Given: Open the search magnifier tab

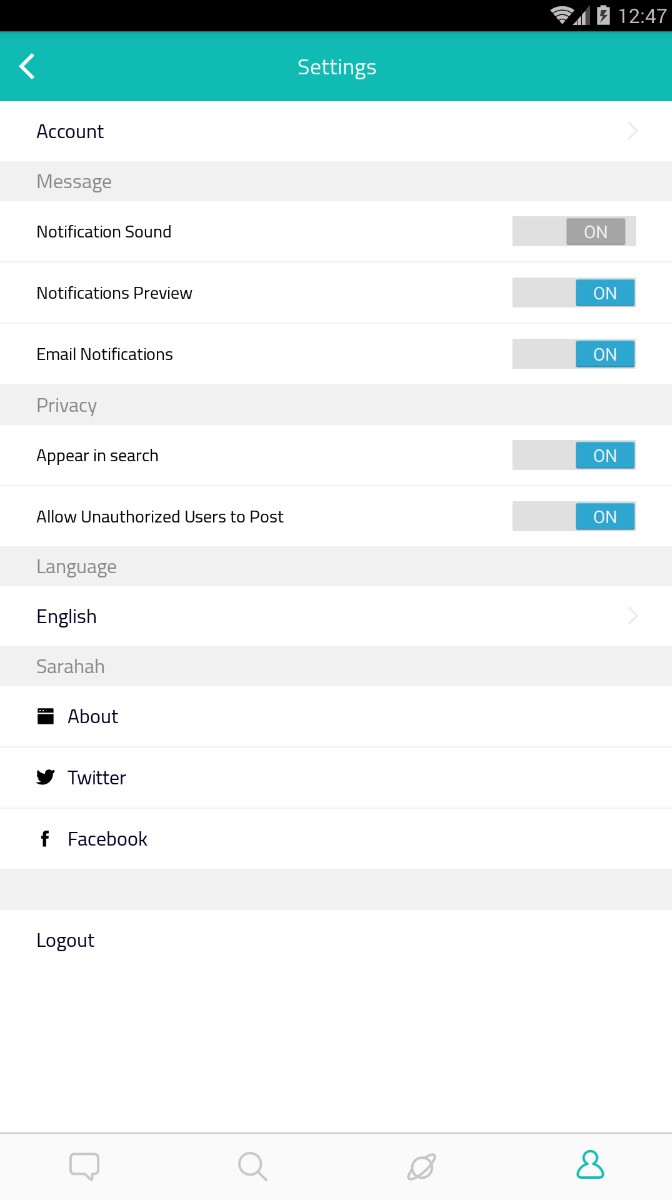Looking at the screenshot, I should [252, 1166].
